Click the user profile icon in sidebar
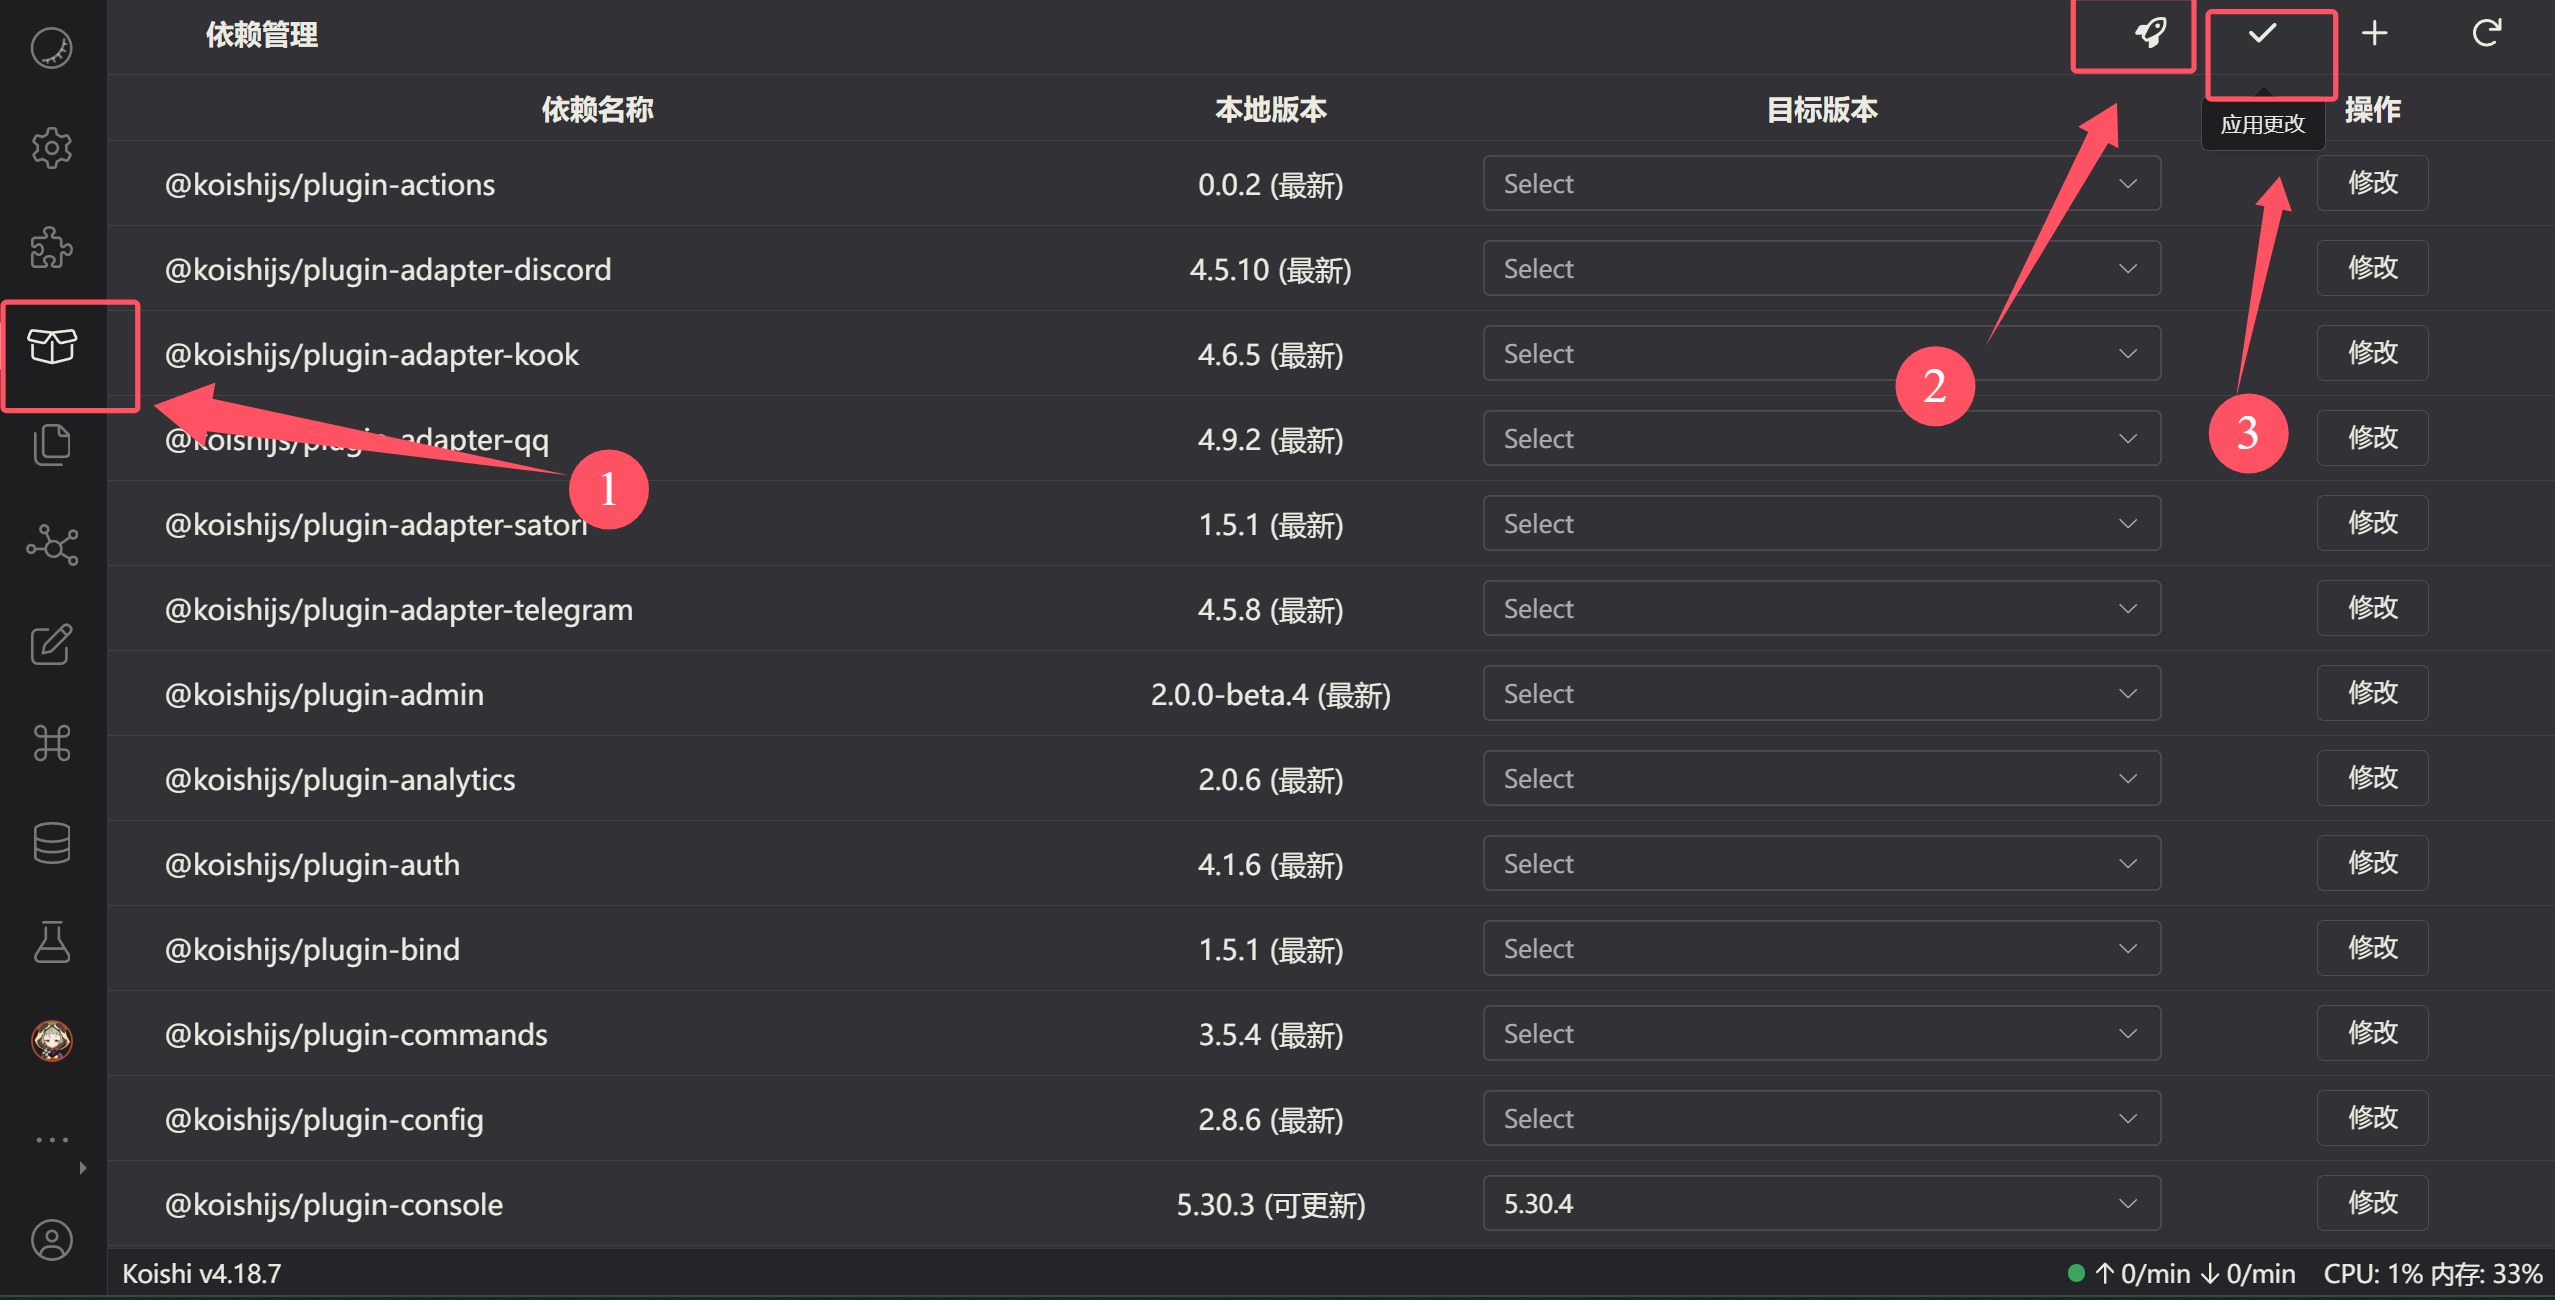The height and width of the screenshot is (1300, 2555). [52, 1240]
